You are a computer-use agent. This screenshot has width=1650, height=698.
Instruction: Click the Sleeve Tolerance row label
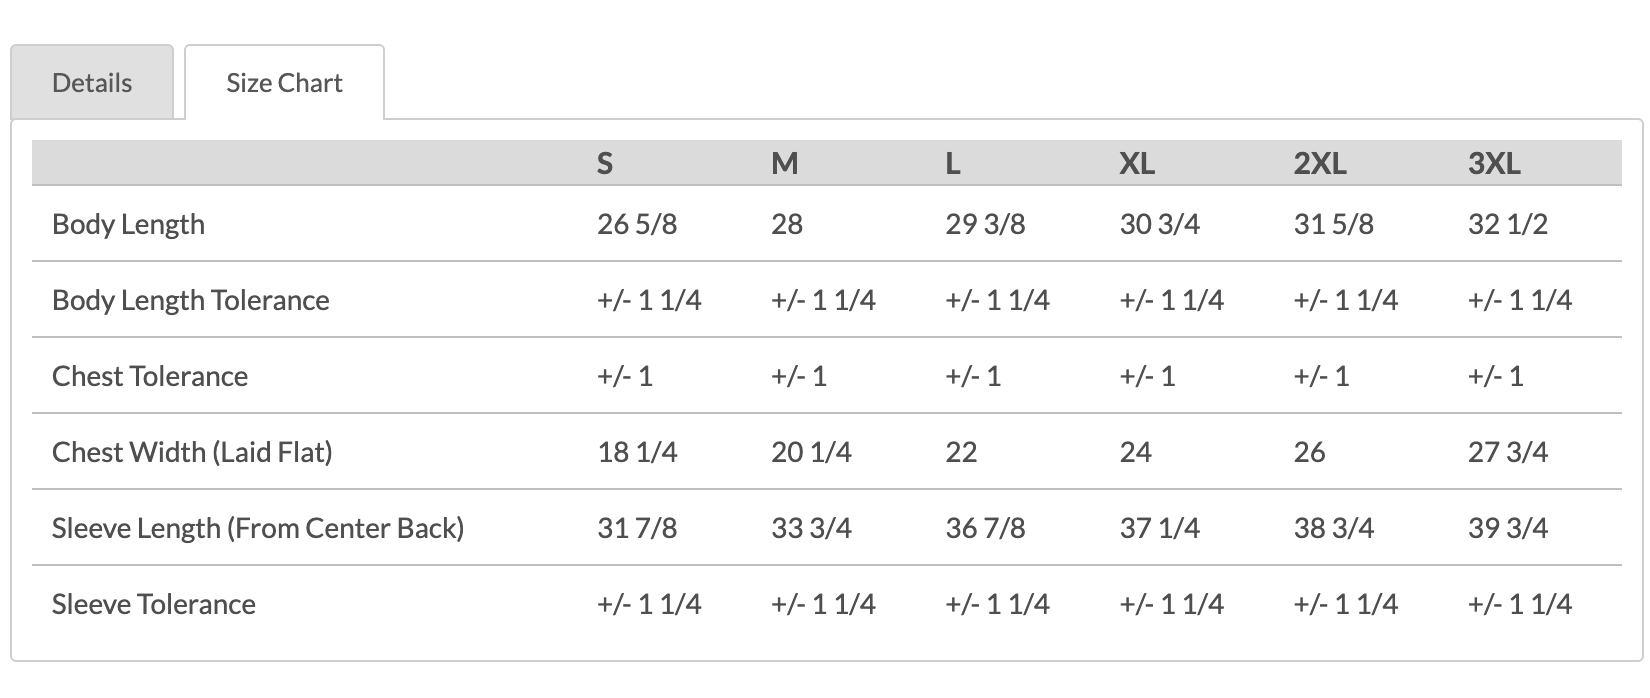tap(154, 604)
